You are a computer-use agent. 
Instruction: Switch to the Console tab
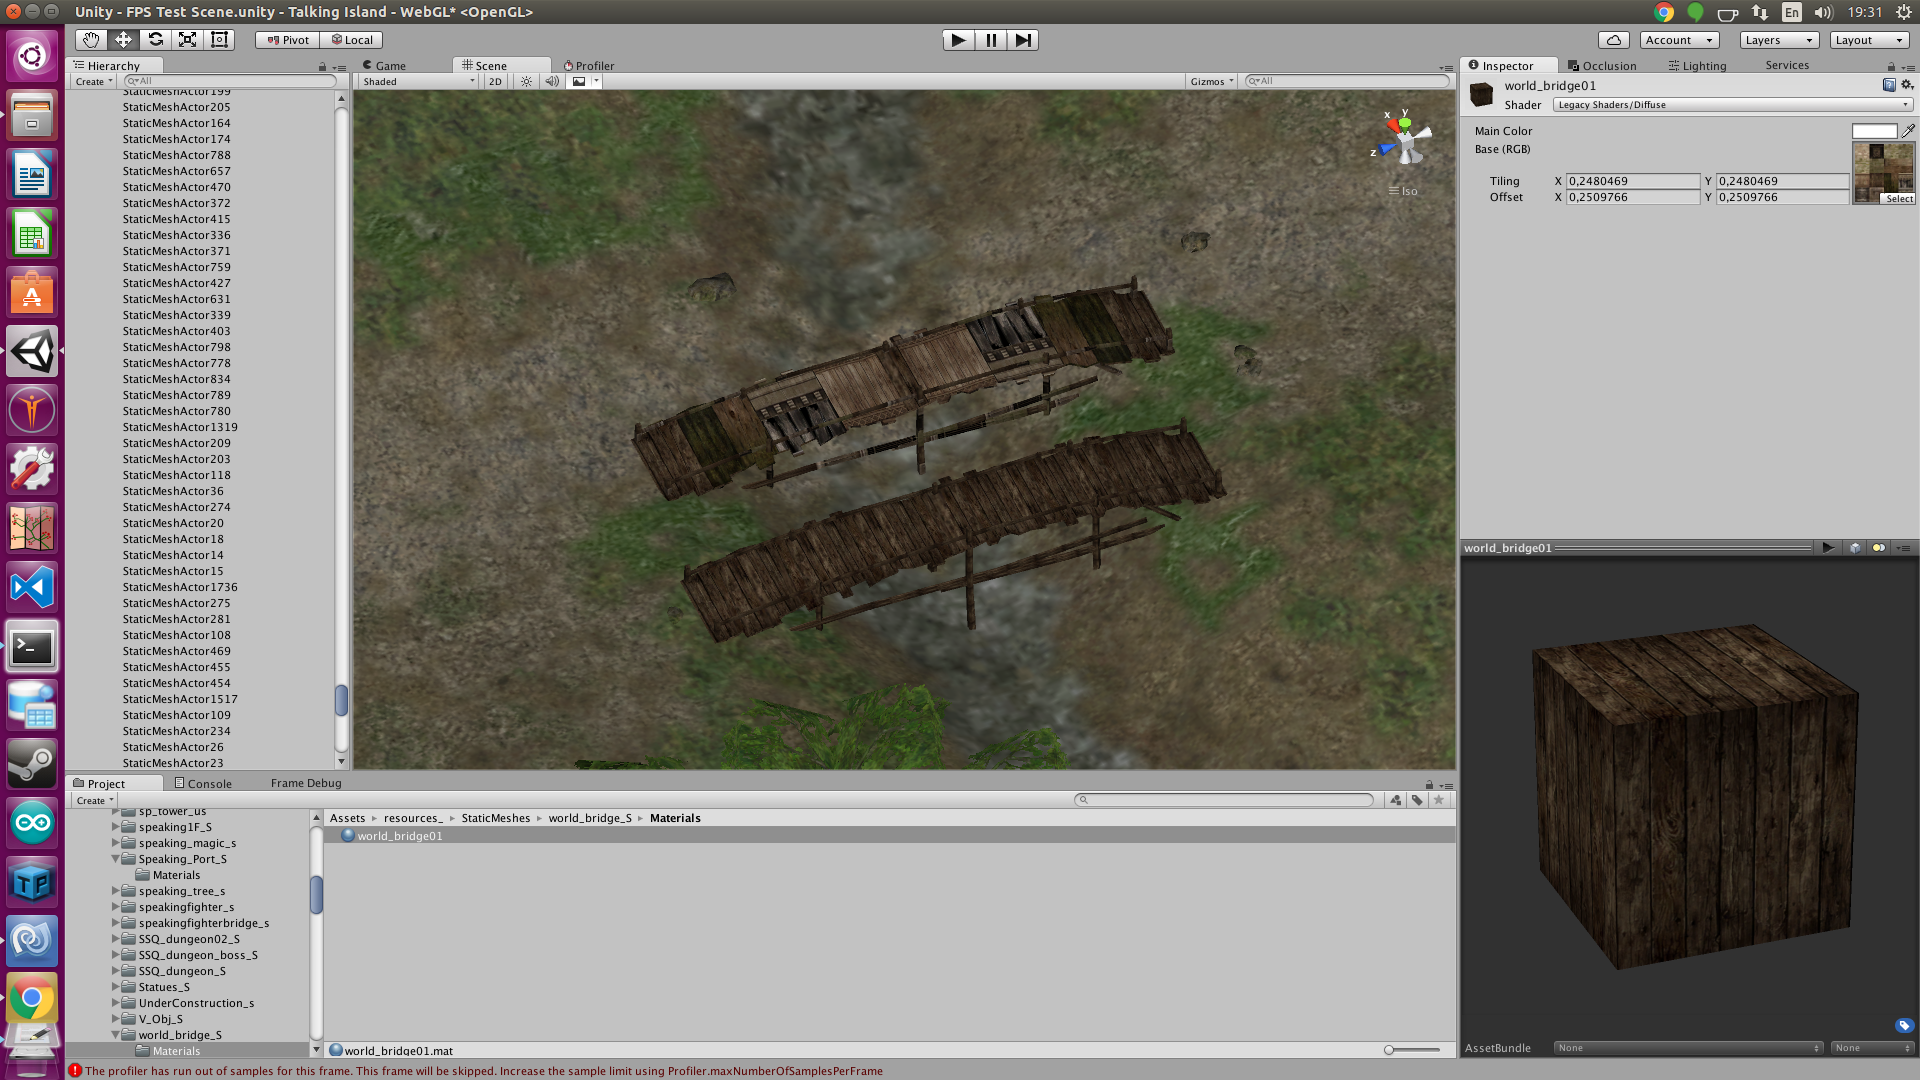tap(203, 784)
